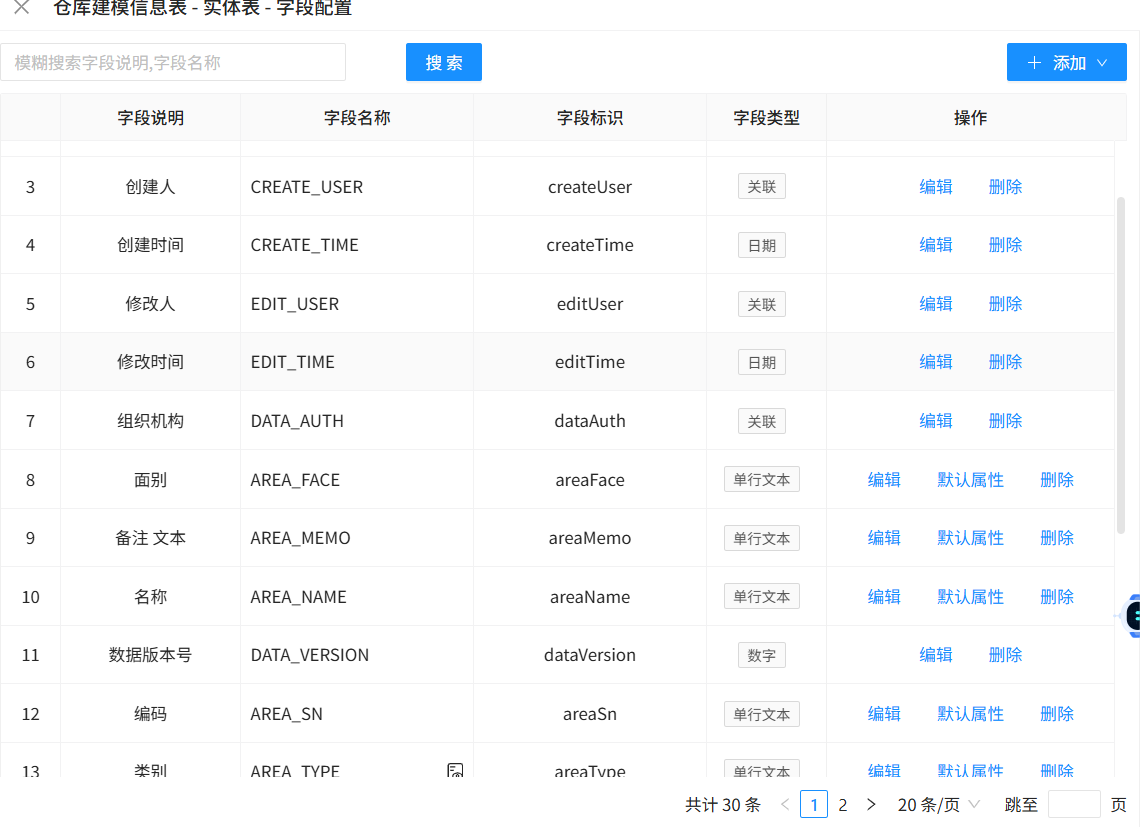The width and height of the screenshot is (1140, 827).
Task: Open the 20 条/页 page size selector
Action: pos(938,805)
